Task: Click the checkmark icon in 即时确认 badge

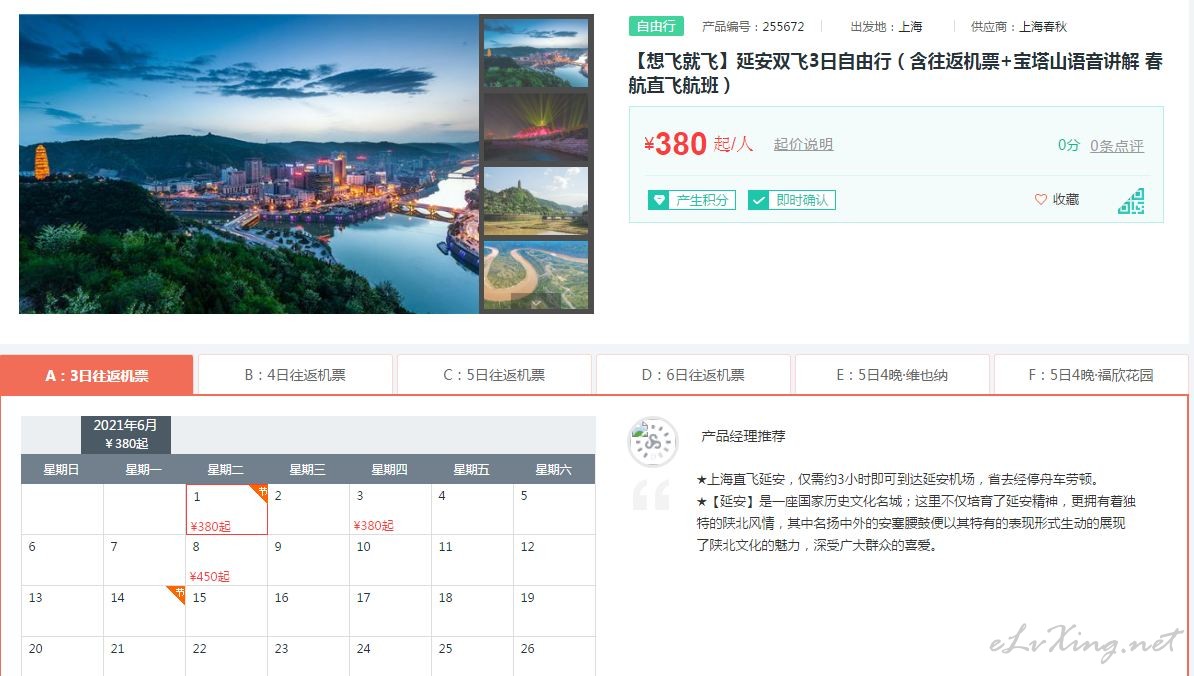Action: click(x=758, y=200)
